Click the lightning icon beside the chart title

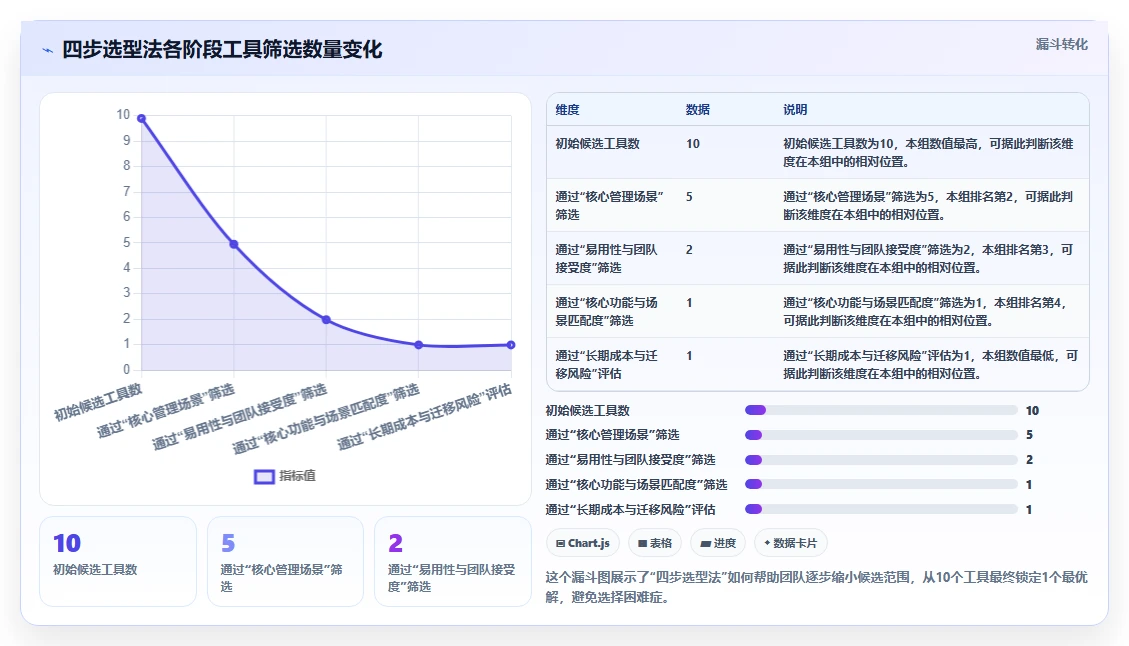tap(48, 50)
